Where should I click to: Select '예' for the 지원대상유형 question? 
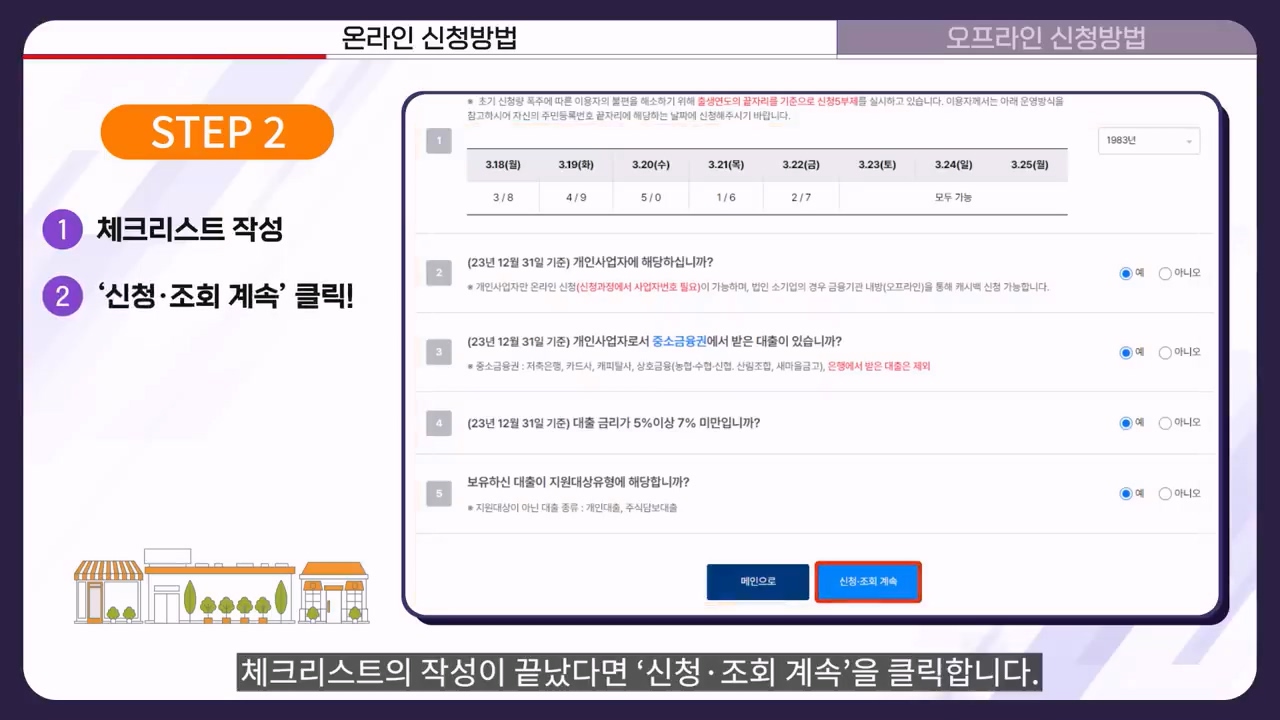[x=1125, y=492]
